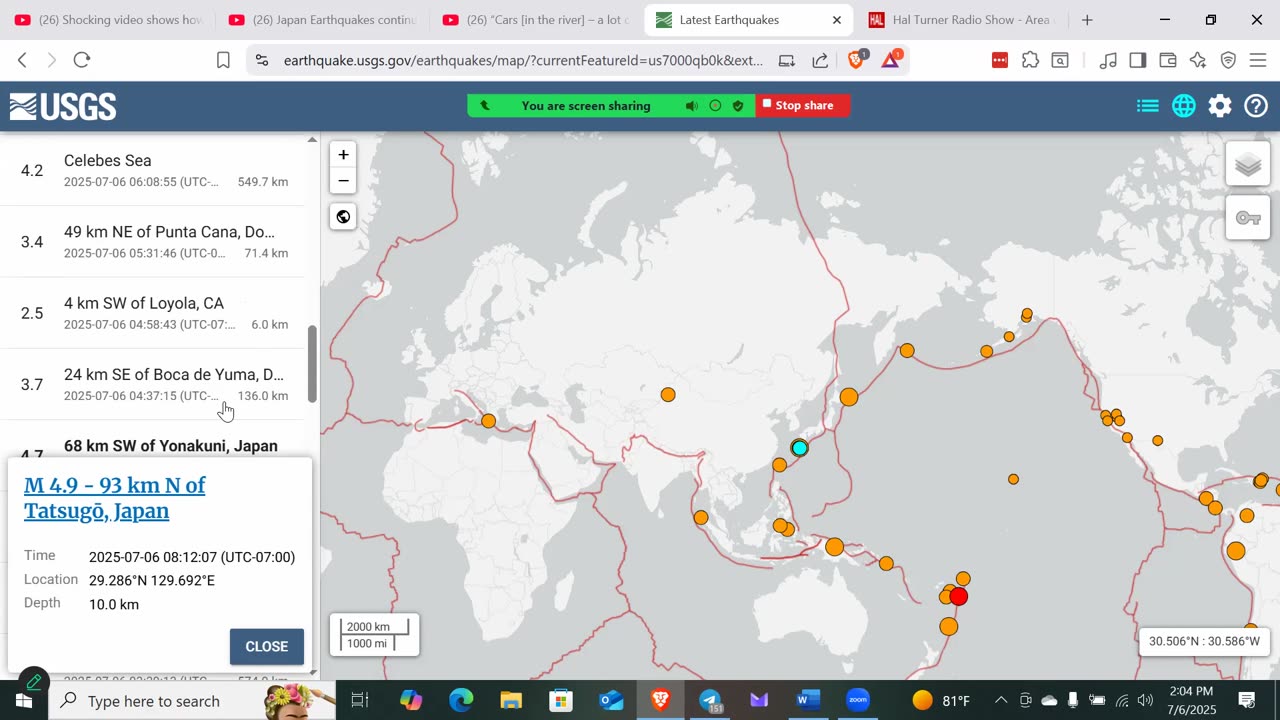Reload the current page
Viewport: 1280px width, 720px height.
(x=82, y=60)
